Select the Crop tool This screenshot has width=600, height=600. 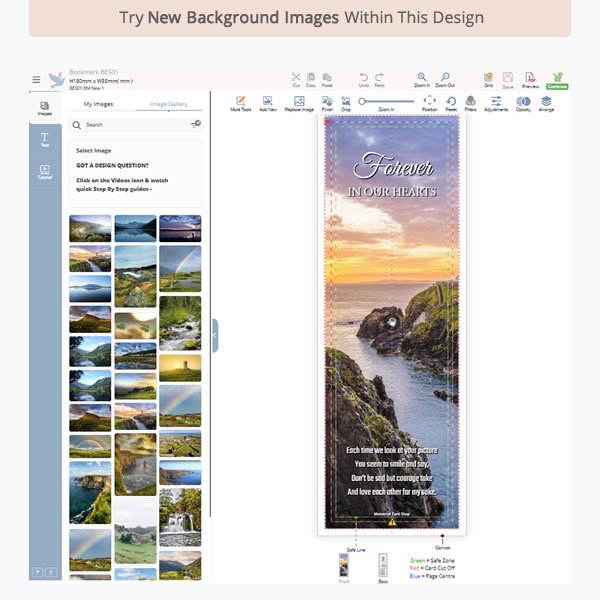point(344,103)
